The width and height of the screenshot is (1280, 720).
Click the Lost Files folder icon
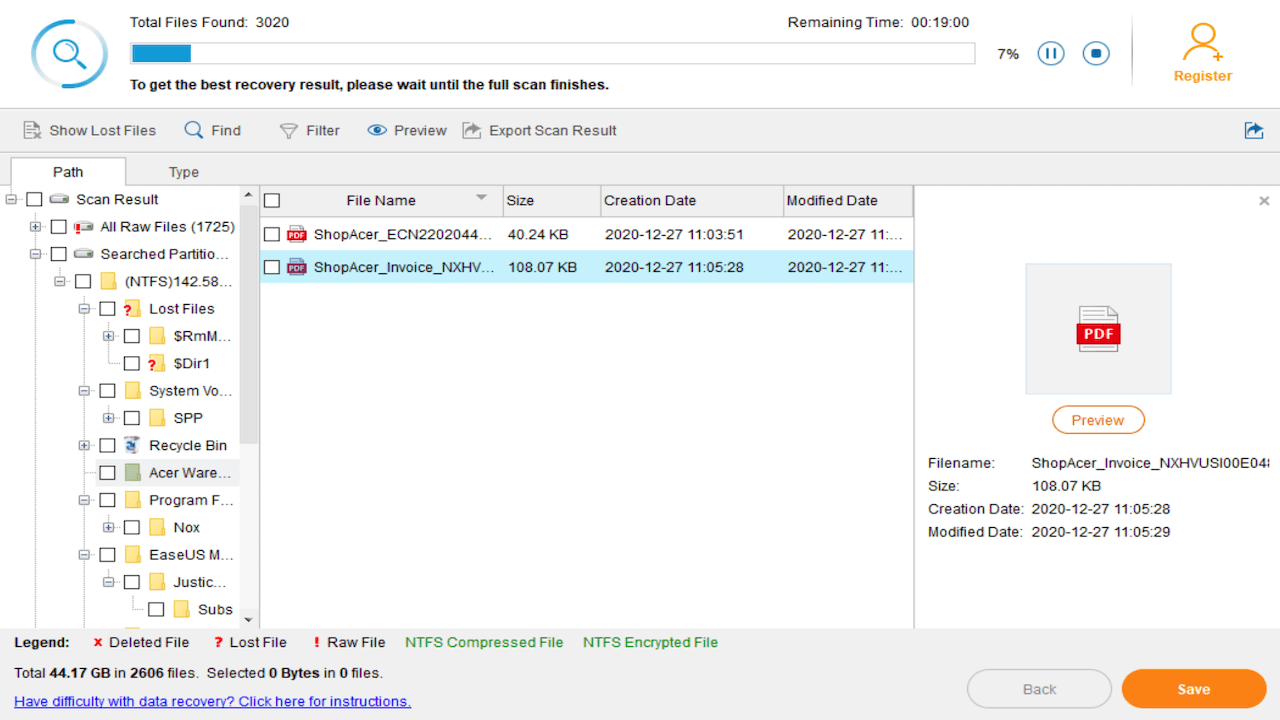click(x=132, y=309)
